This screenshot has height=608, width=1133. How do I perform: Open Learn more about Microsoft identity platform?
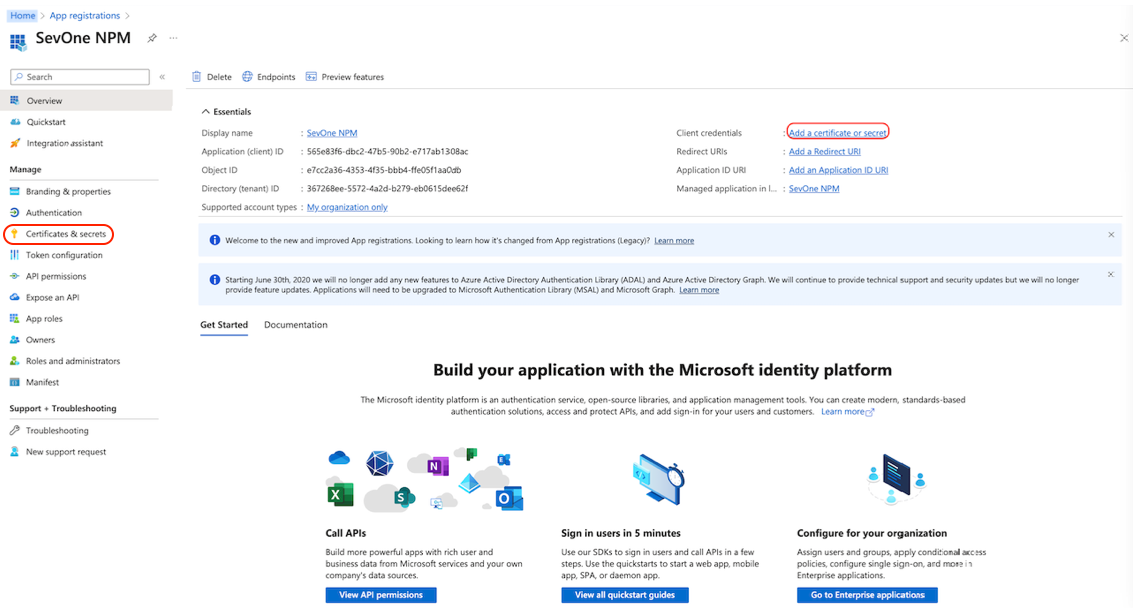coord(847,411)
